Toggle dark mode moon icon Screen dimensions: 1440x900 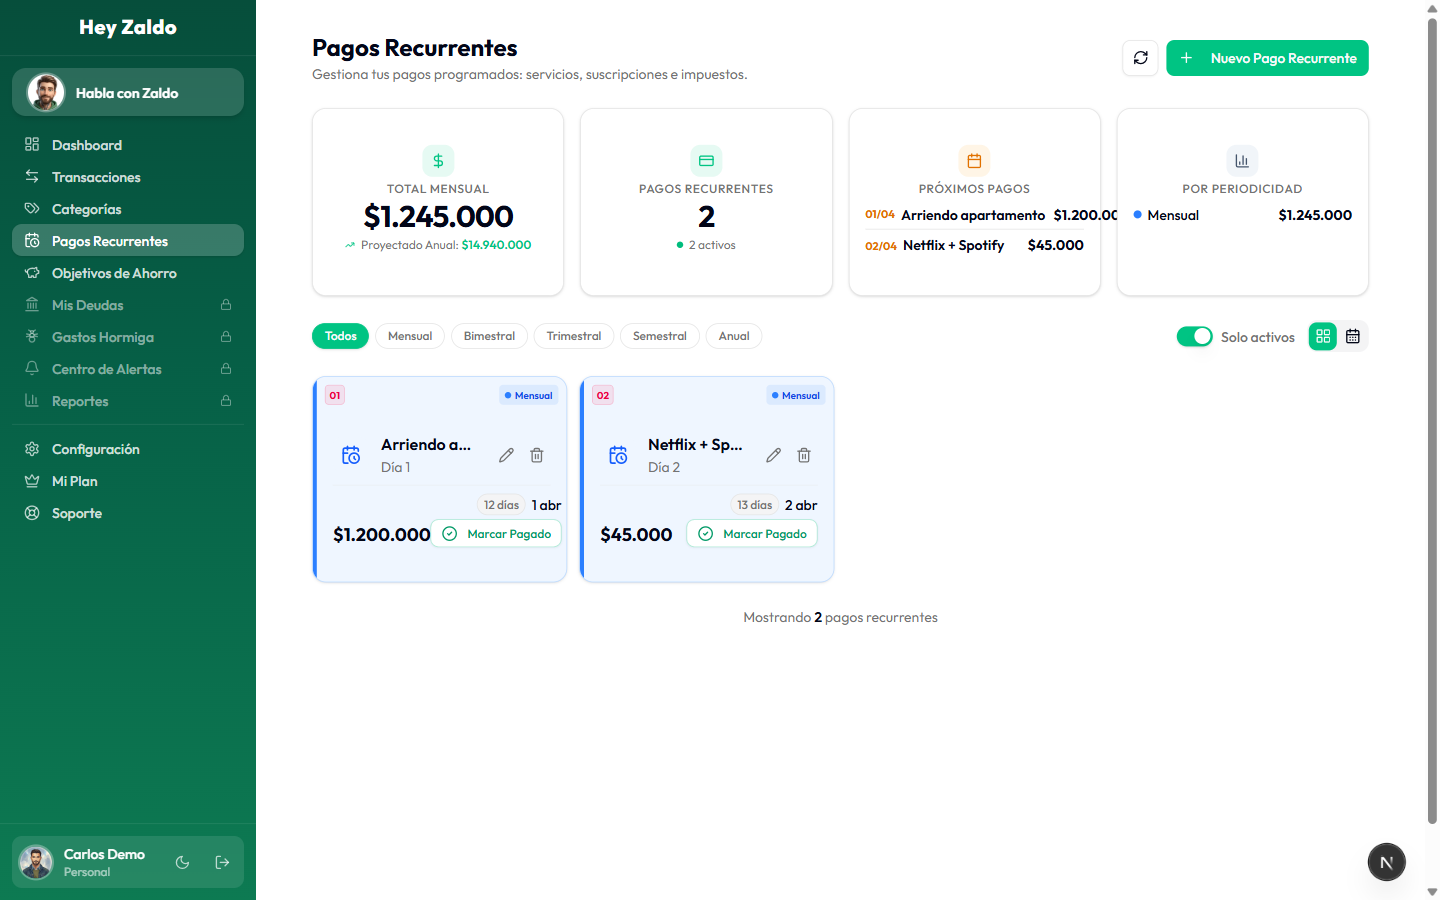click(x=182, y=862)
